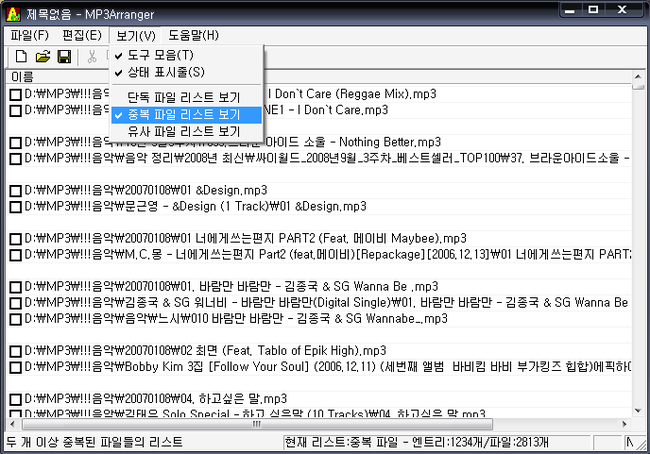Screen dimensions: 650x454
Task: Check the box for Nothing Better.mp3 row
Action: [x=16, y=143]
